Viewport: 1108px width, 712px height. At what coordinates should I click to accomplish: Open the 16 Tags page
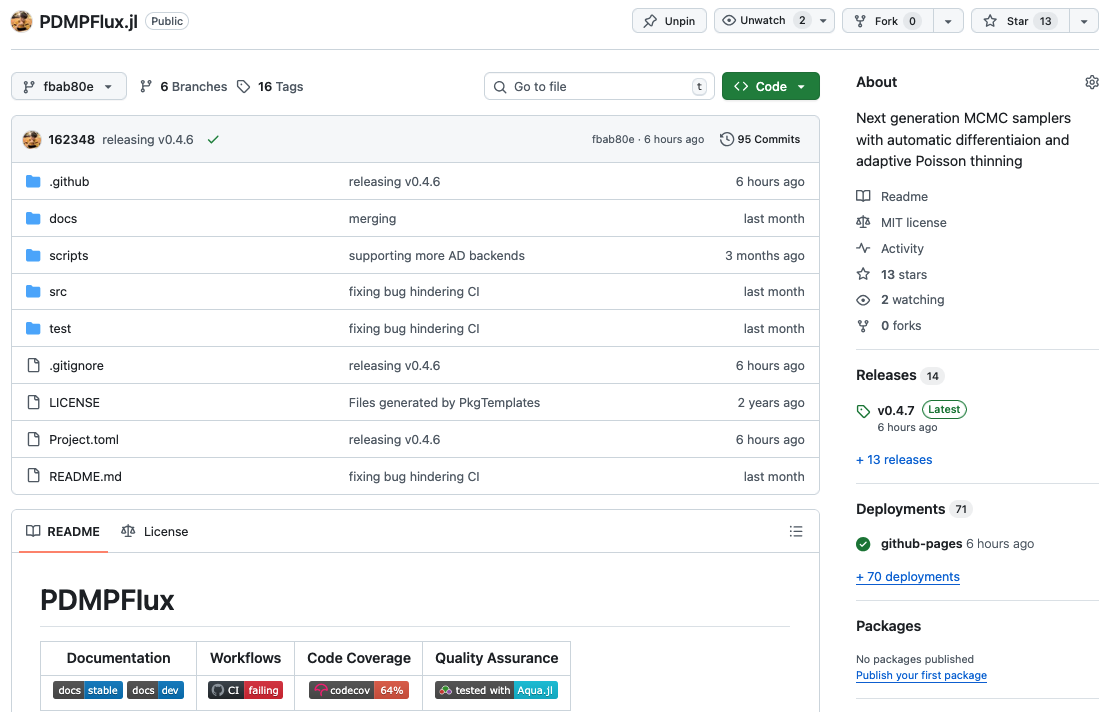[270, 87]
